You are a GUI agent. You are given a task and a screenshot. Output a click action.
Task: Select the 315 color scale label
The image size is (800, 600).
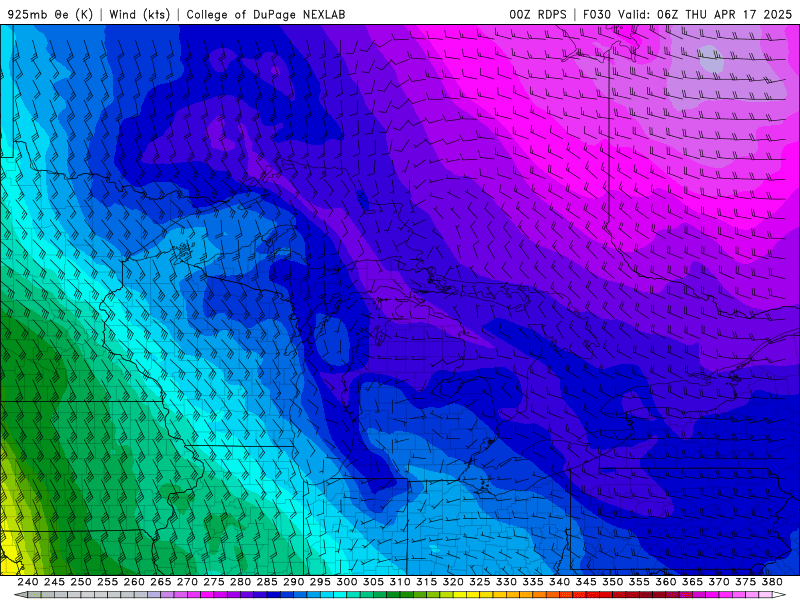427,582
